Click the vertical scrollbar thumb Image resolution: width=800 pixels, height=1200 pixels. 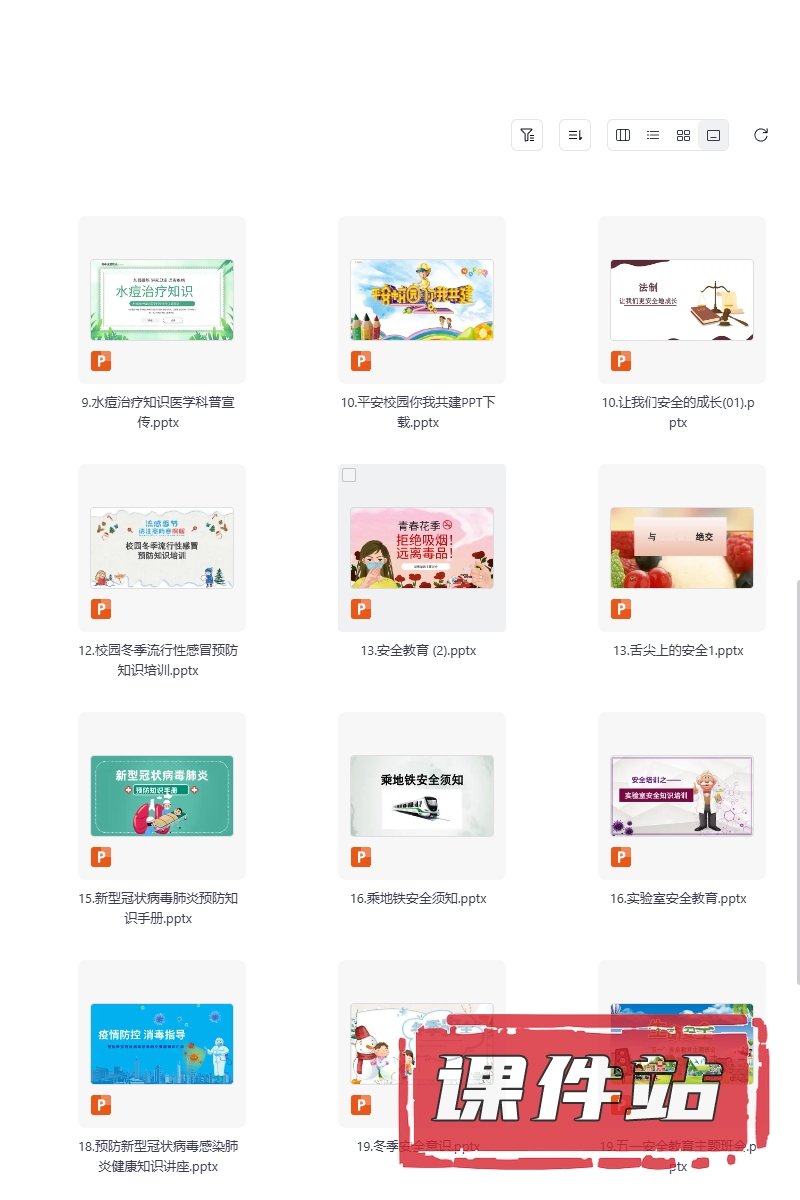(x=797, y=780)
